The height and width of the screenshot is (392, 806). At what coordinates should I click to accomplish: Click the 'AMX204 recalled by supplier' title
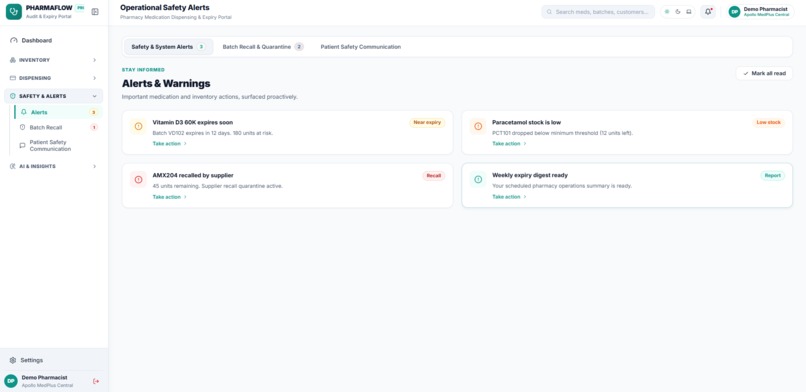click(193, 176)
